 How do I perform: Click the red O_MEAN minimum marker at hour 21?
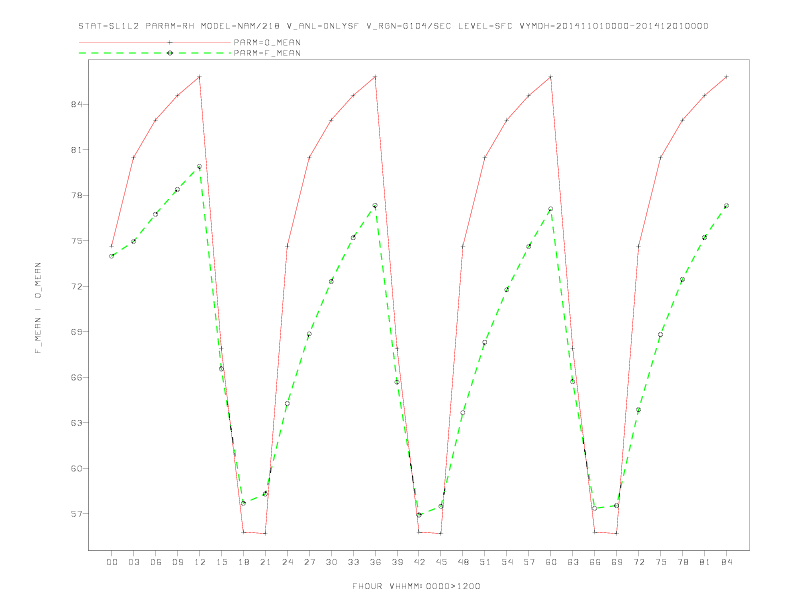click(x=265, y=533)
